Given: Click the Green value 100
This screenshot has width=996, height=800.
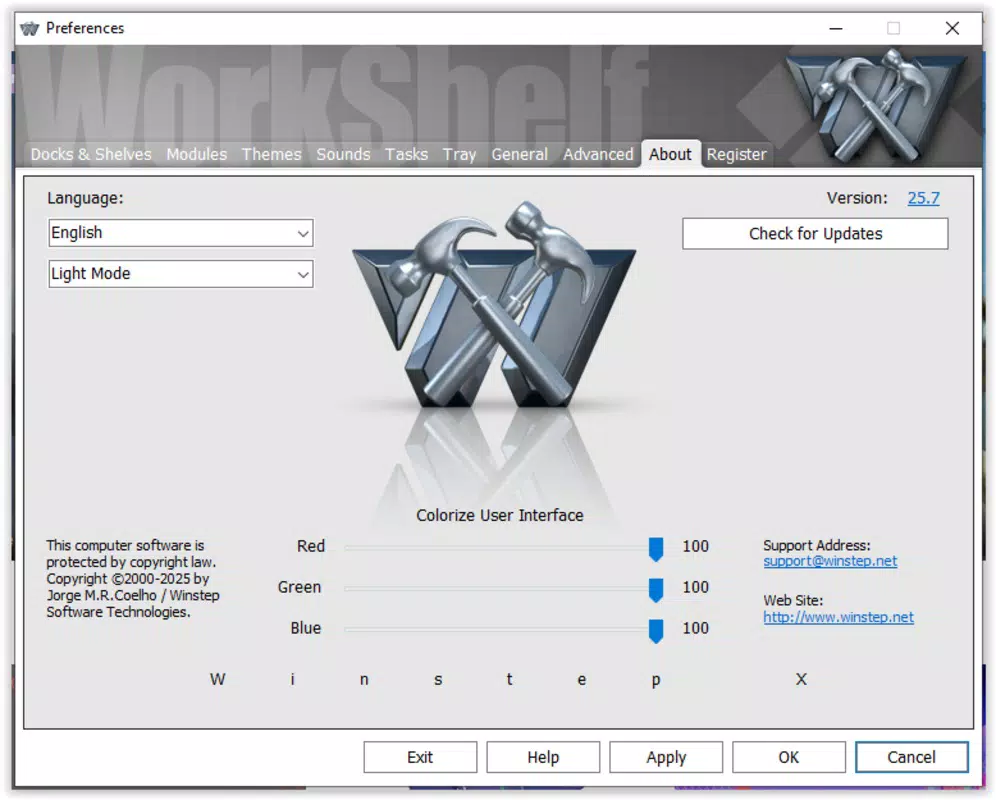Looking at the screenshot, I should click(x=696, y=587).
